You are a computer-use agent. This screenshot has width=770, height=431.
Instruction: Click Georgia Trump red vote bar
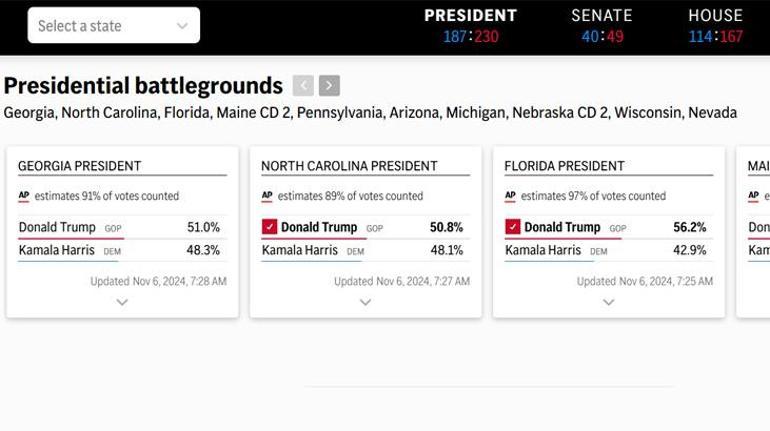tap(70, 239)
